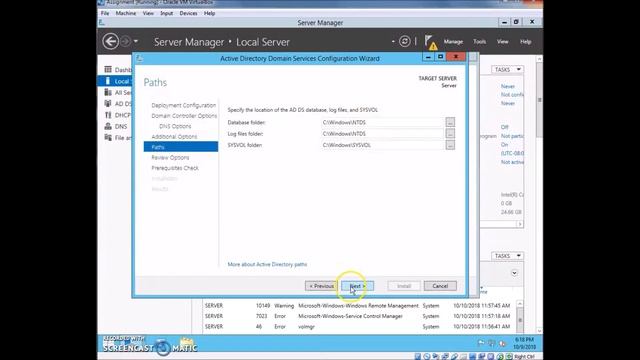Open the upper TASKS dropdown
This screenshot has width=640, height=360.
(x=507, y=70)
